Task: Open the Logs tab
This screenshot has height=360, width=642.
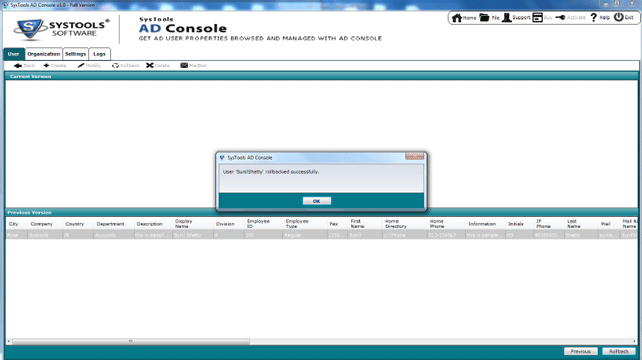Action: tap(99, 54)
